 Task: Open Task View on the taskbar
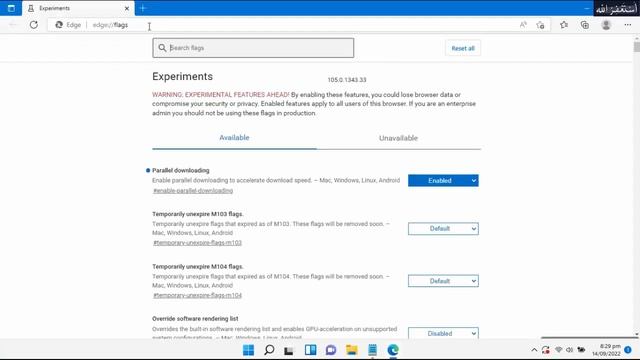click(x=289, y=350)
